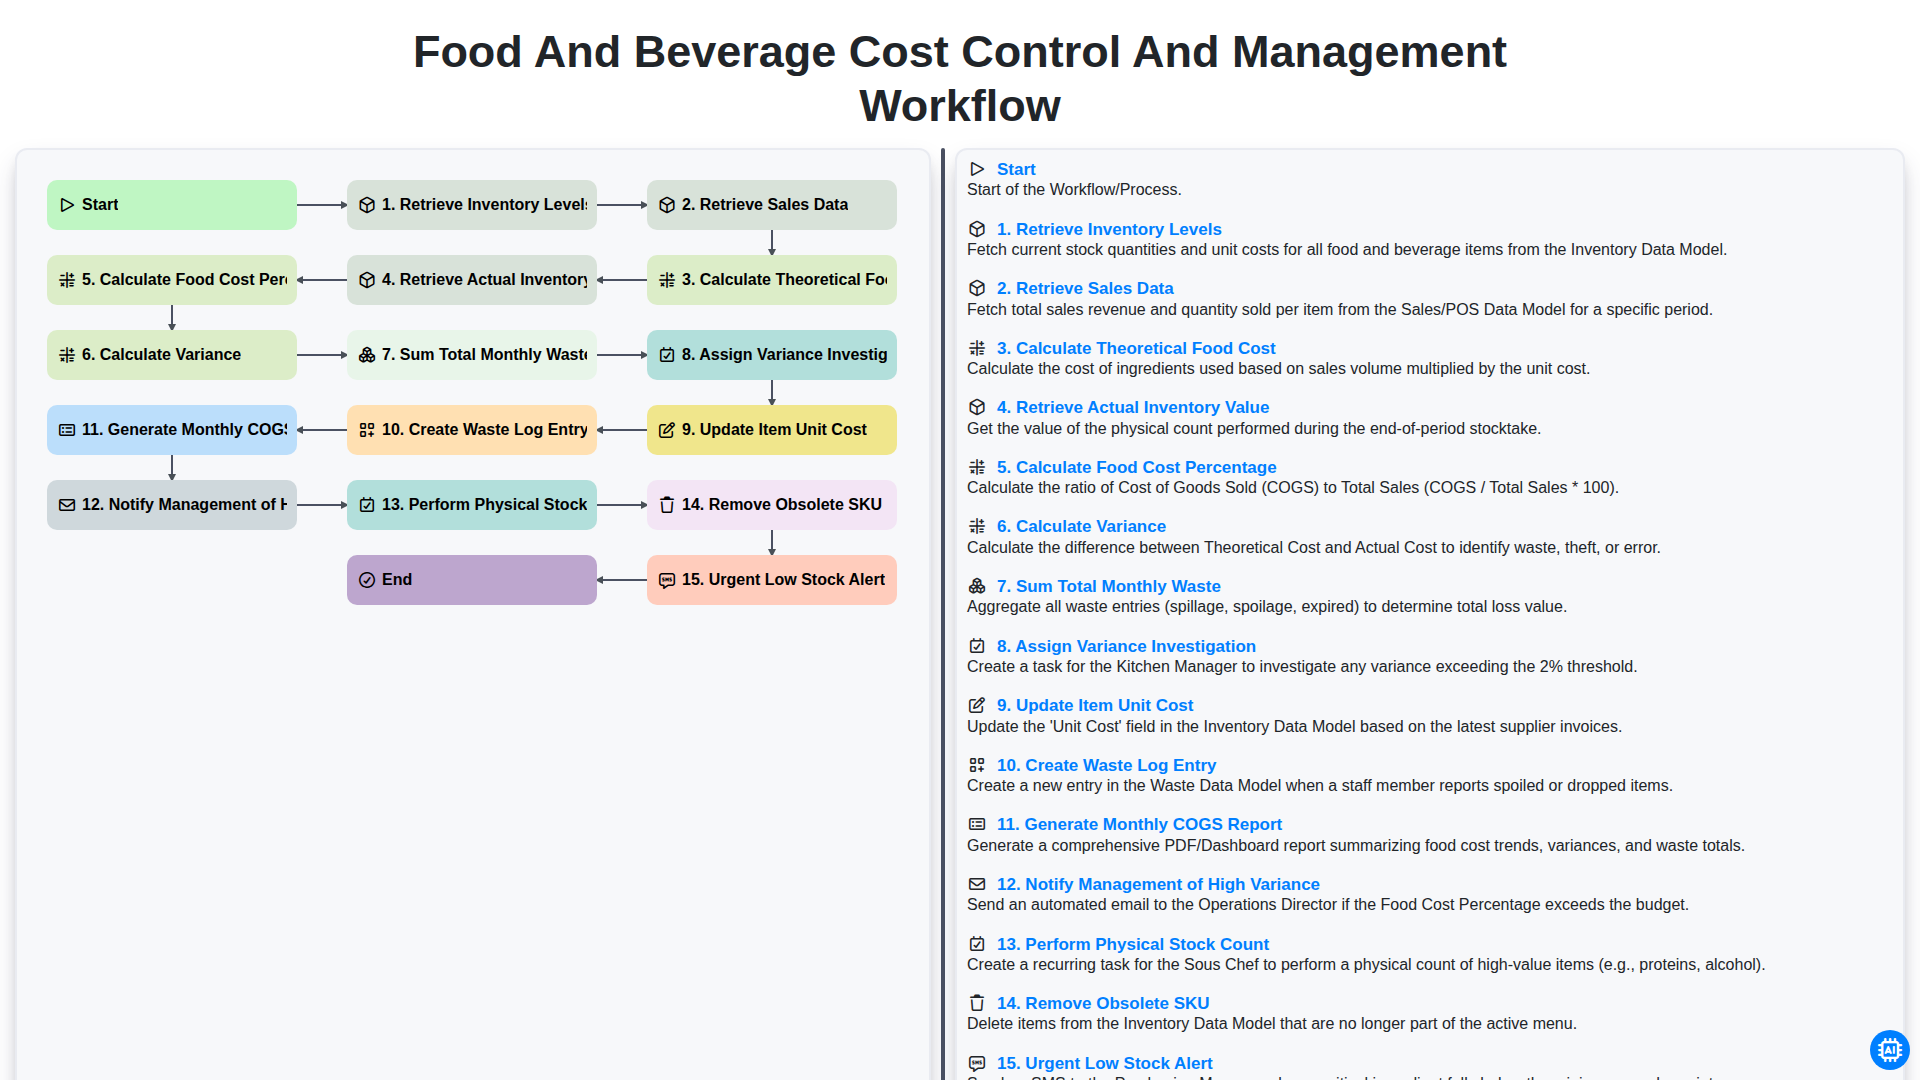1920x1080 pixels.
Task: Select the 10. Create Waste Log Entry node
Action: point(472,430)
